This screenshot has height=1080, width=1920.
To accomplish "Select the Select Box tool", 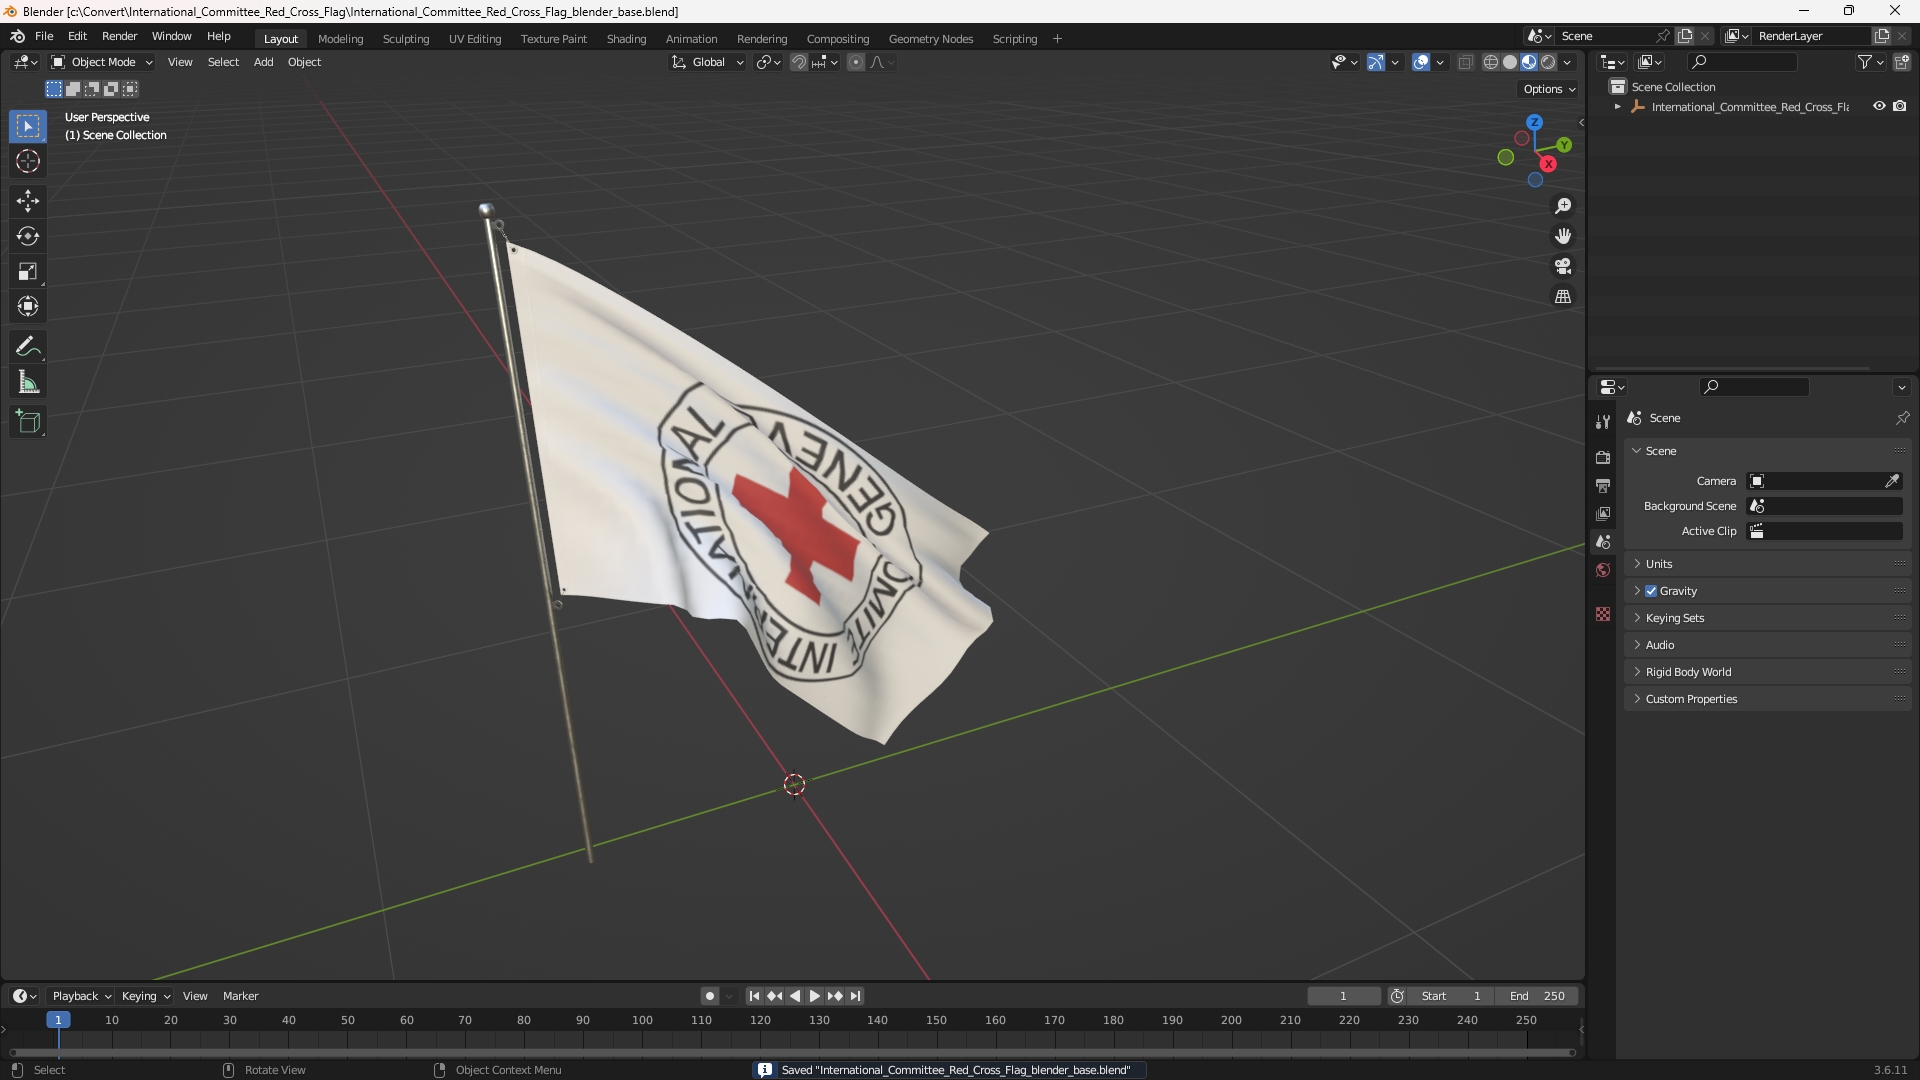I will pyautogui.click(x=28, y=126).
